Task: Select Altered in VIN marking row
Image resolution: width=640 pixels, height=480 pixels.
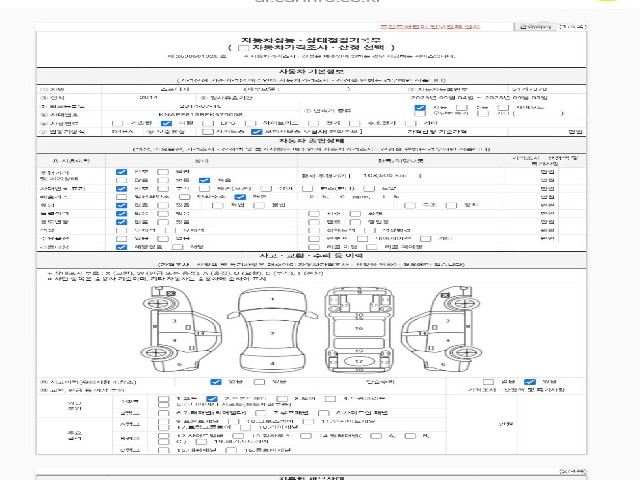Action: (307, 189)
